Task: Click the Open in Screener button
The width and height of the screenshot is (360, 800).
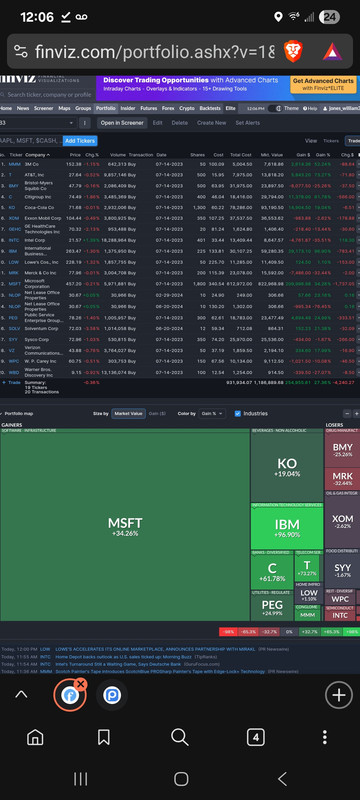Action: 122,123
